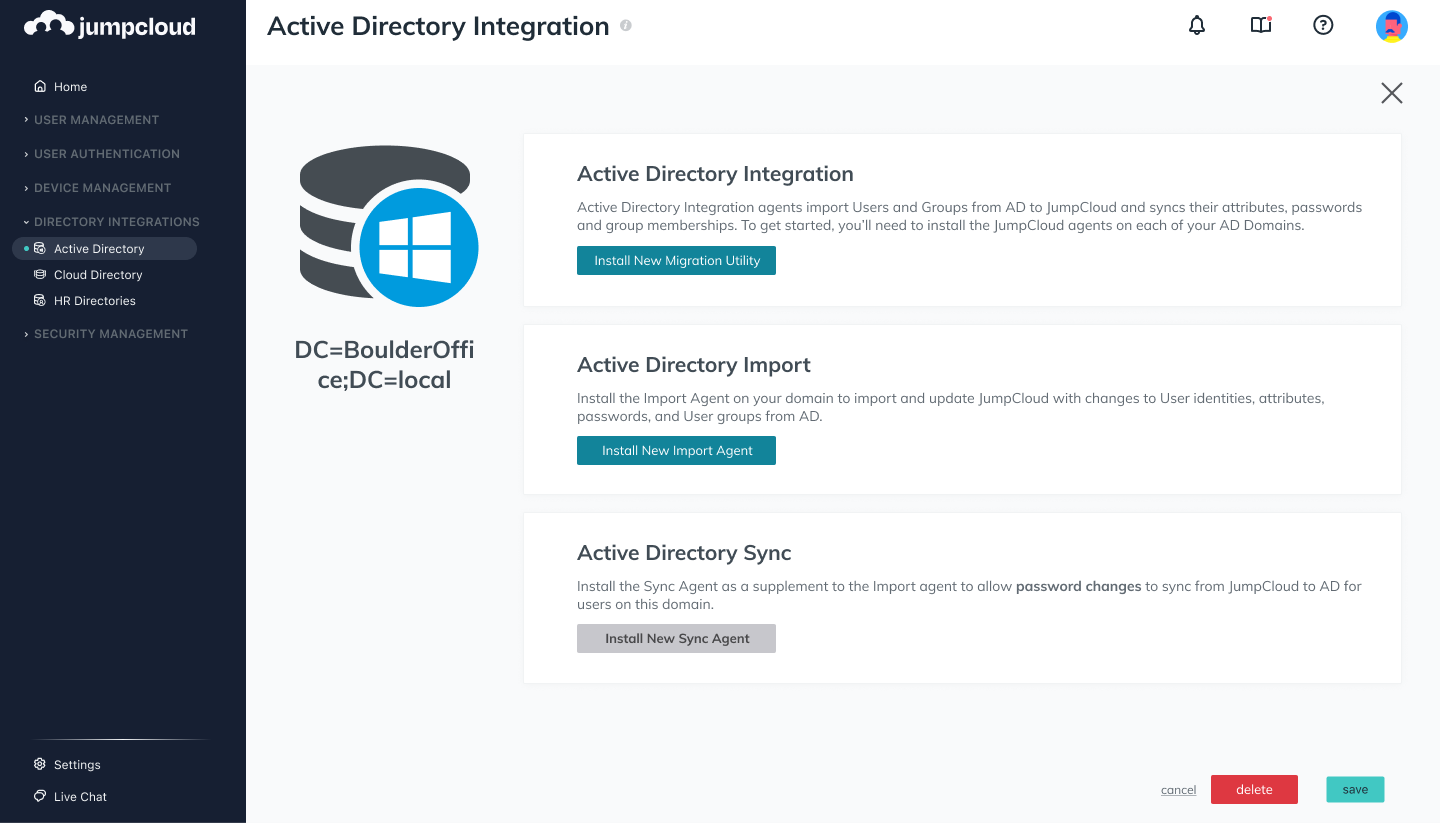The image size is (1440, 823).
Task: Open the user profile avatar
Action: (1392, 26)
